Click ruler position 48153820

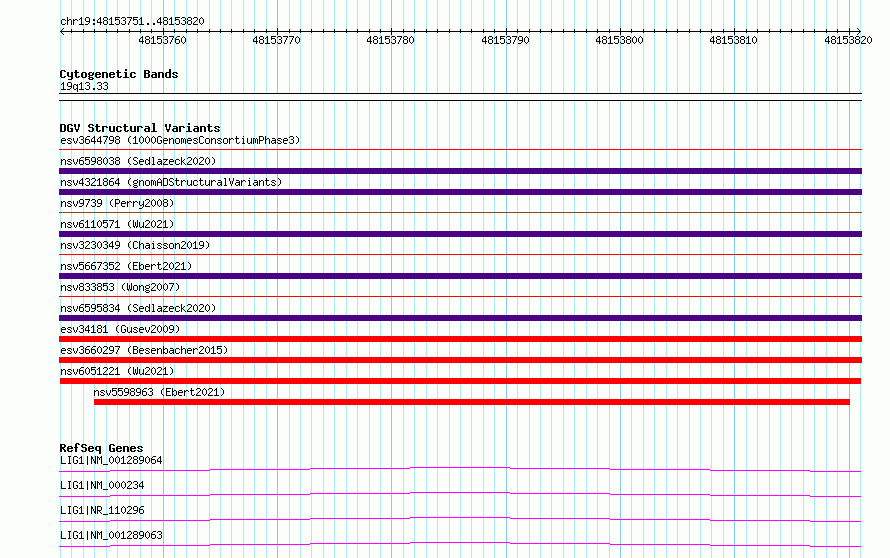pos(848,40)
